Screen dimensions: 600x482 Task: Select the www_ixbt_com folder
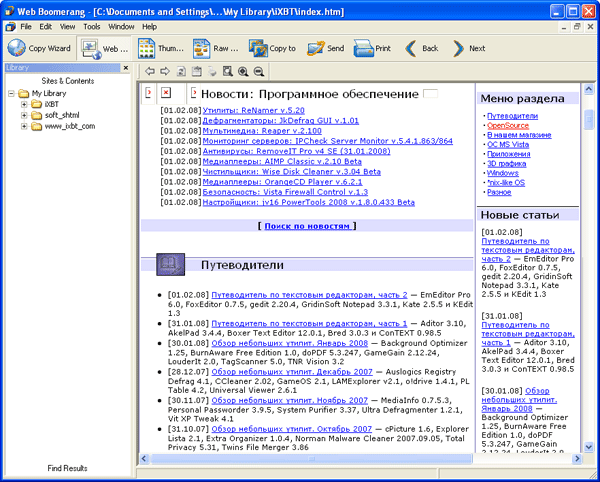[x=69, y=127]
